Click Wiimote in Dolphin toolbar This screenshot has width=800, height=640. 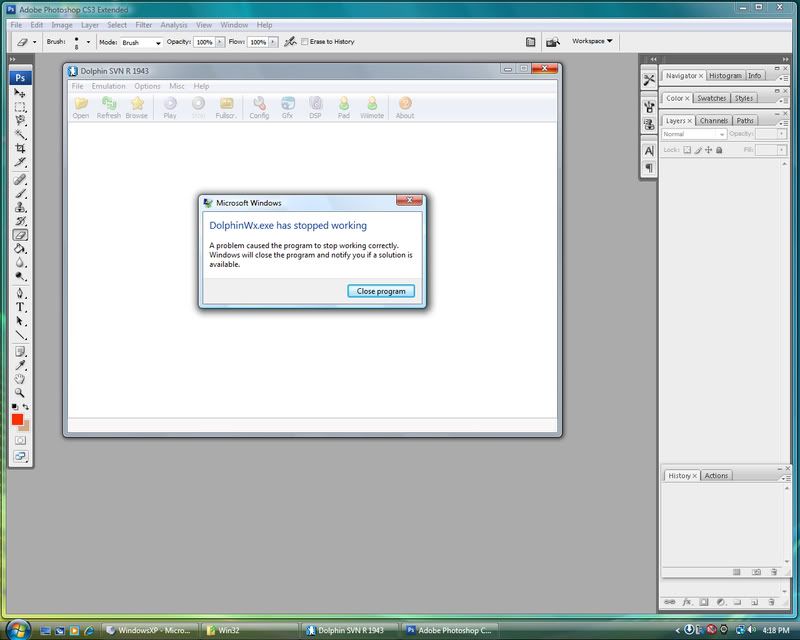click(x=372, y=108)
